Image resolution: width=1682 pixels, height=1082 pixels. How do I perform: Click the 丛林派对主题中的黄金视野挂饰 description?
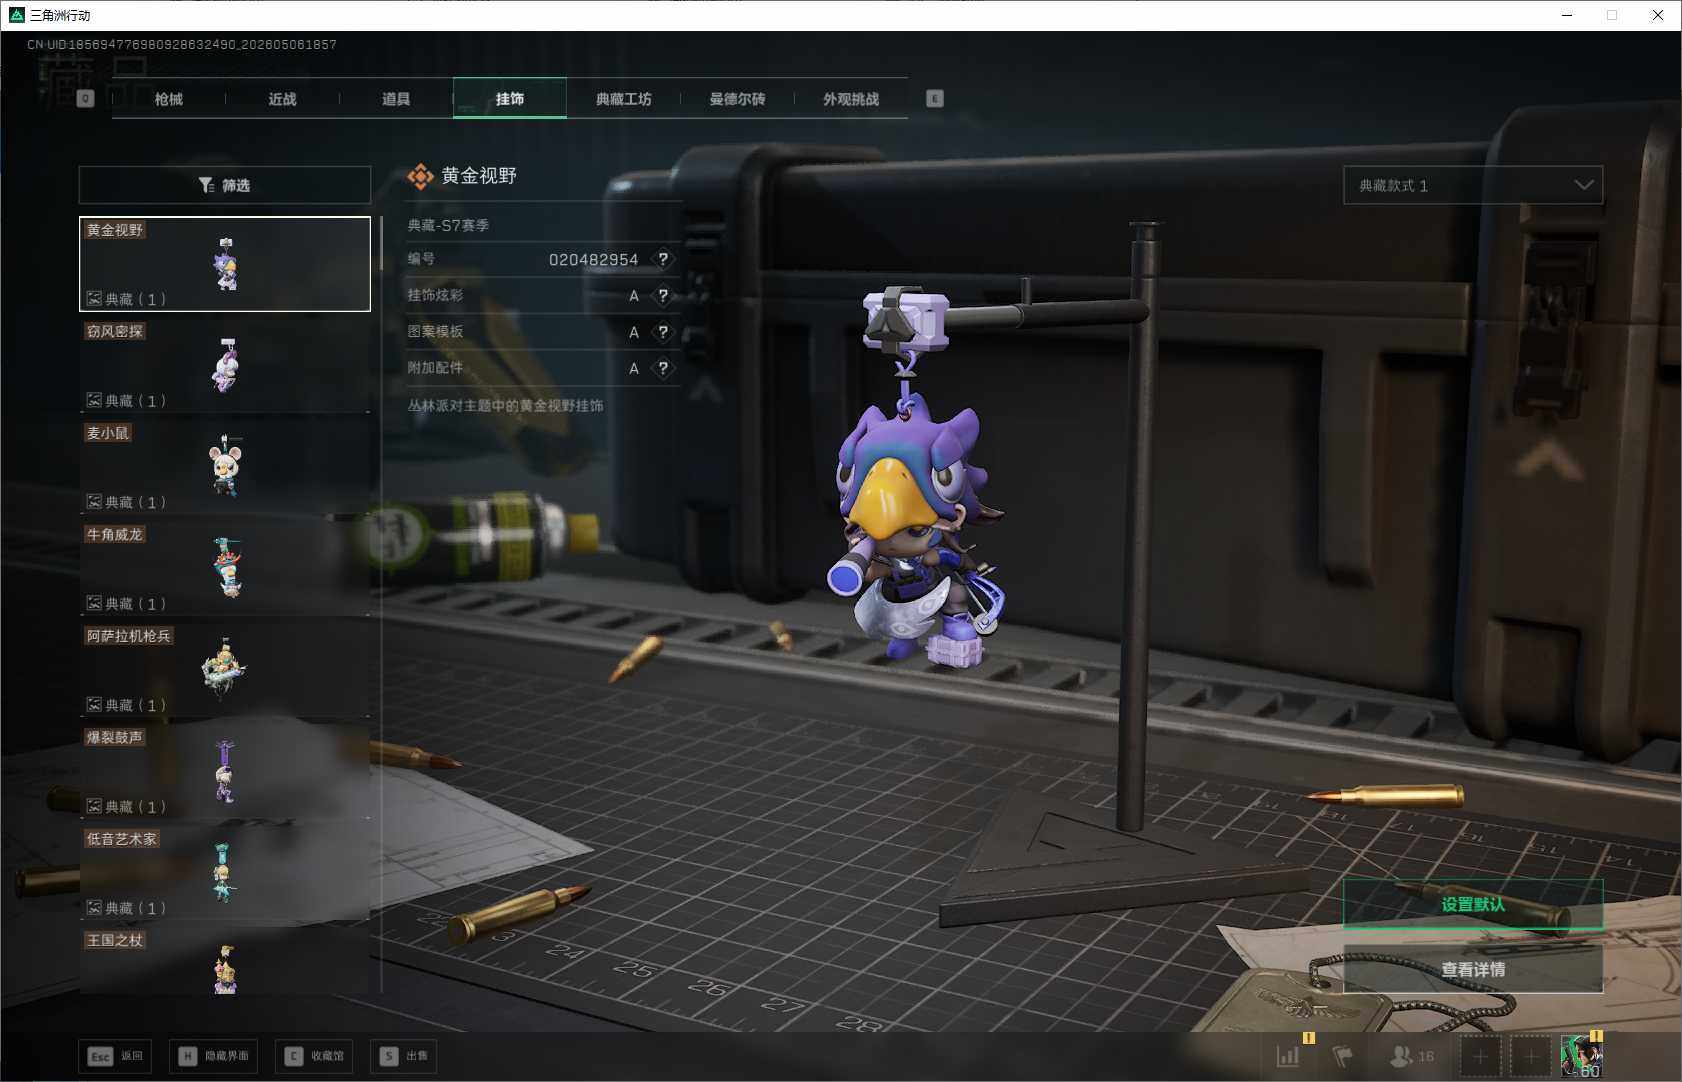pos(505,406)
